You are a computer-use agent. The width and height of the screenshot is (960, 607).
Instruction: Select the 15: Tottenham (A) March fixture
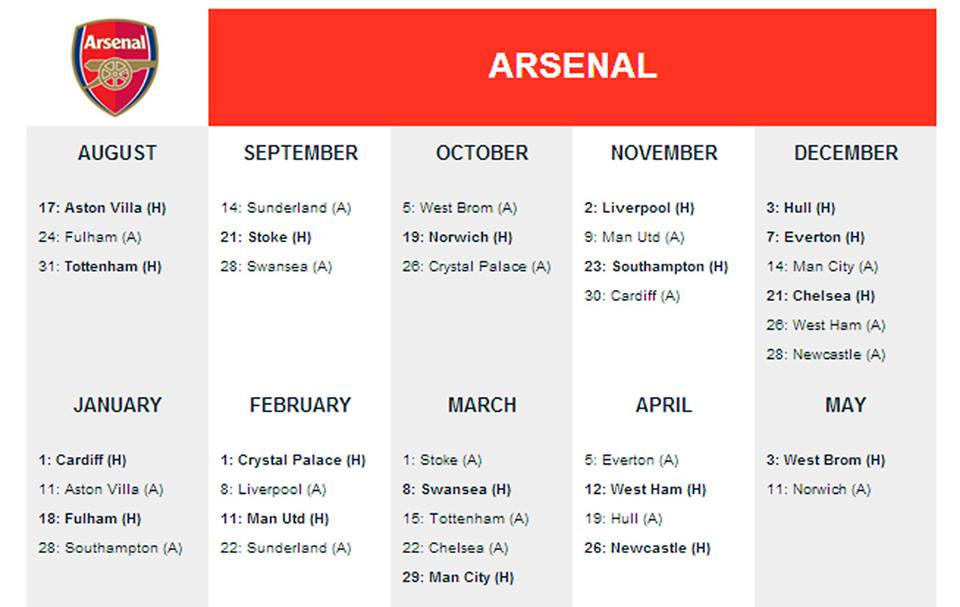pos(466,519)
